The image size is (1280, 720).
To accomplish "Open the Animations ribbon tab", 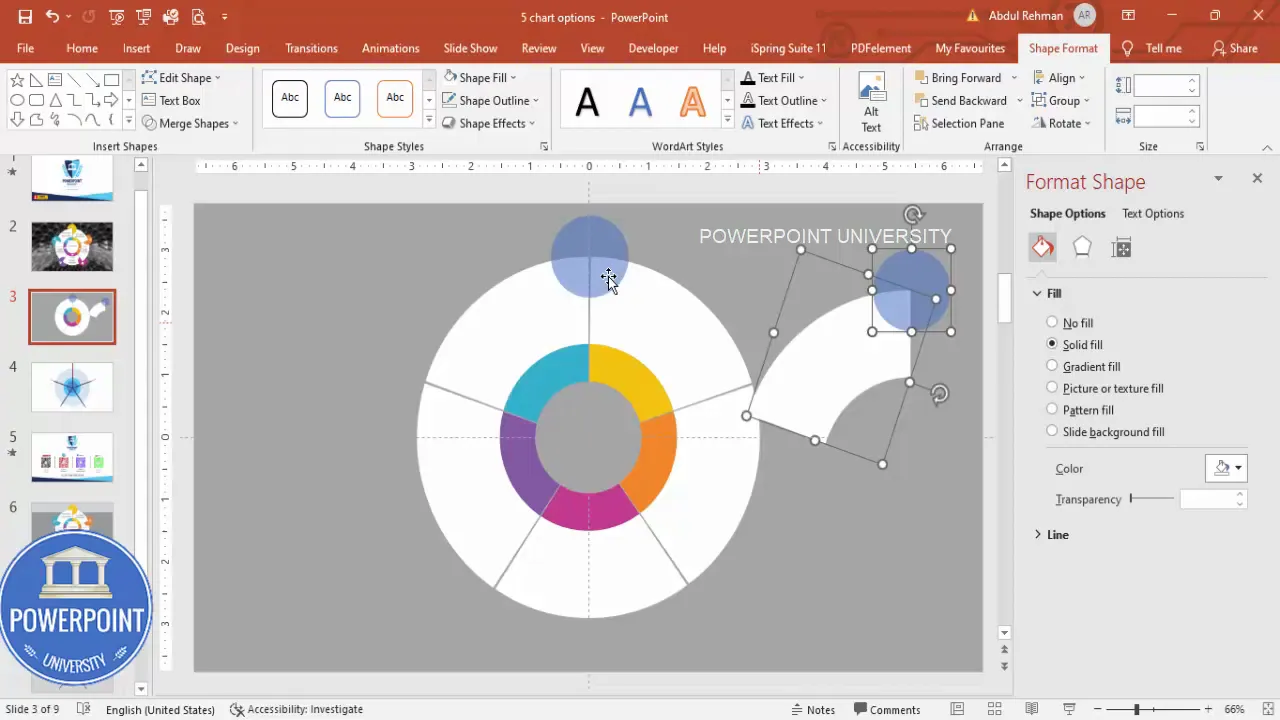I will point(390,48).
